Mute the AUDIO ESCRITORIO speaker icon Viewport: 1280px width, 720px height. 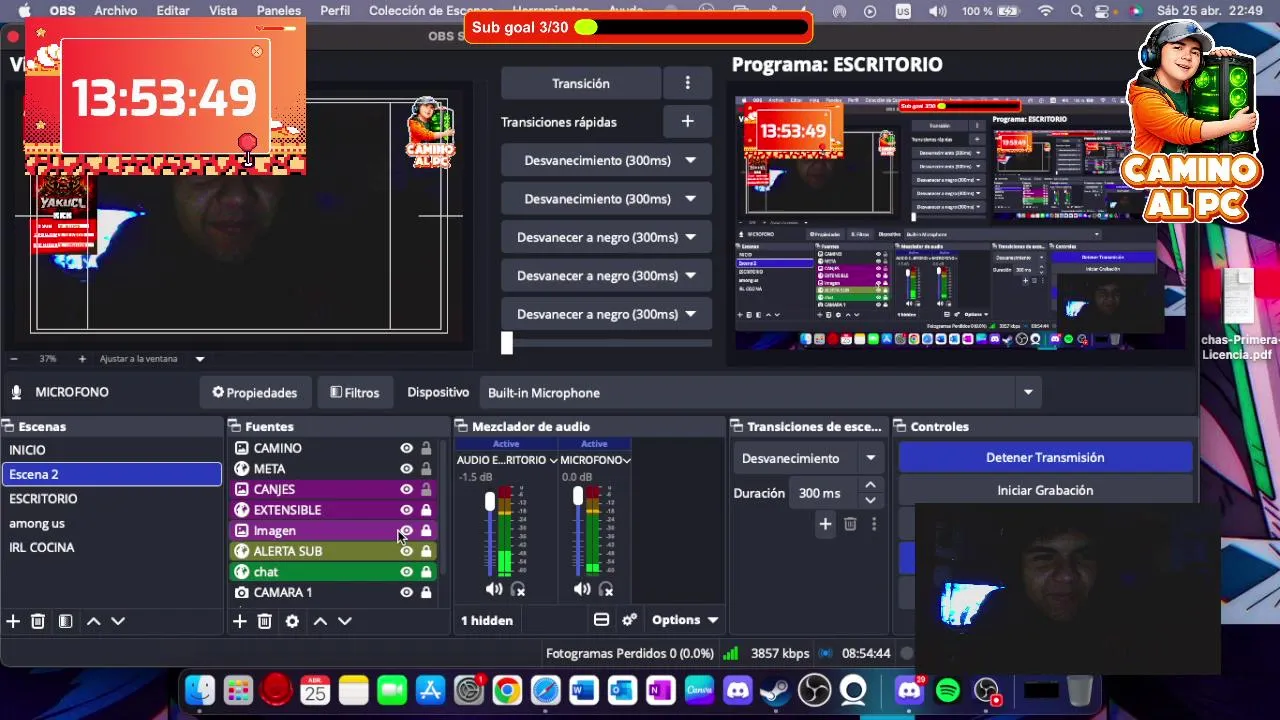click(x=494, y=589)
